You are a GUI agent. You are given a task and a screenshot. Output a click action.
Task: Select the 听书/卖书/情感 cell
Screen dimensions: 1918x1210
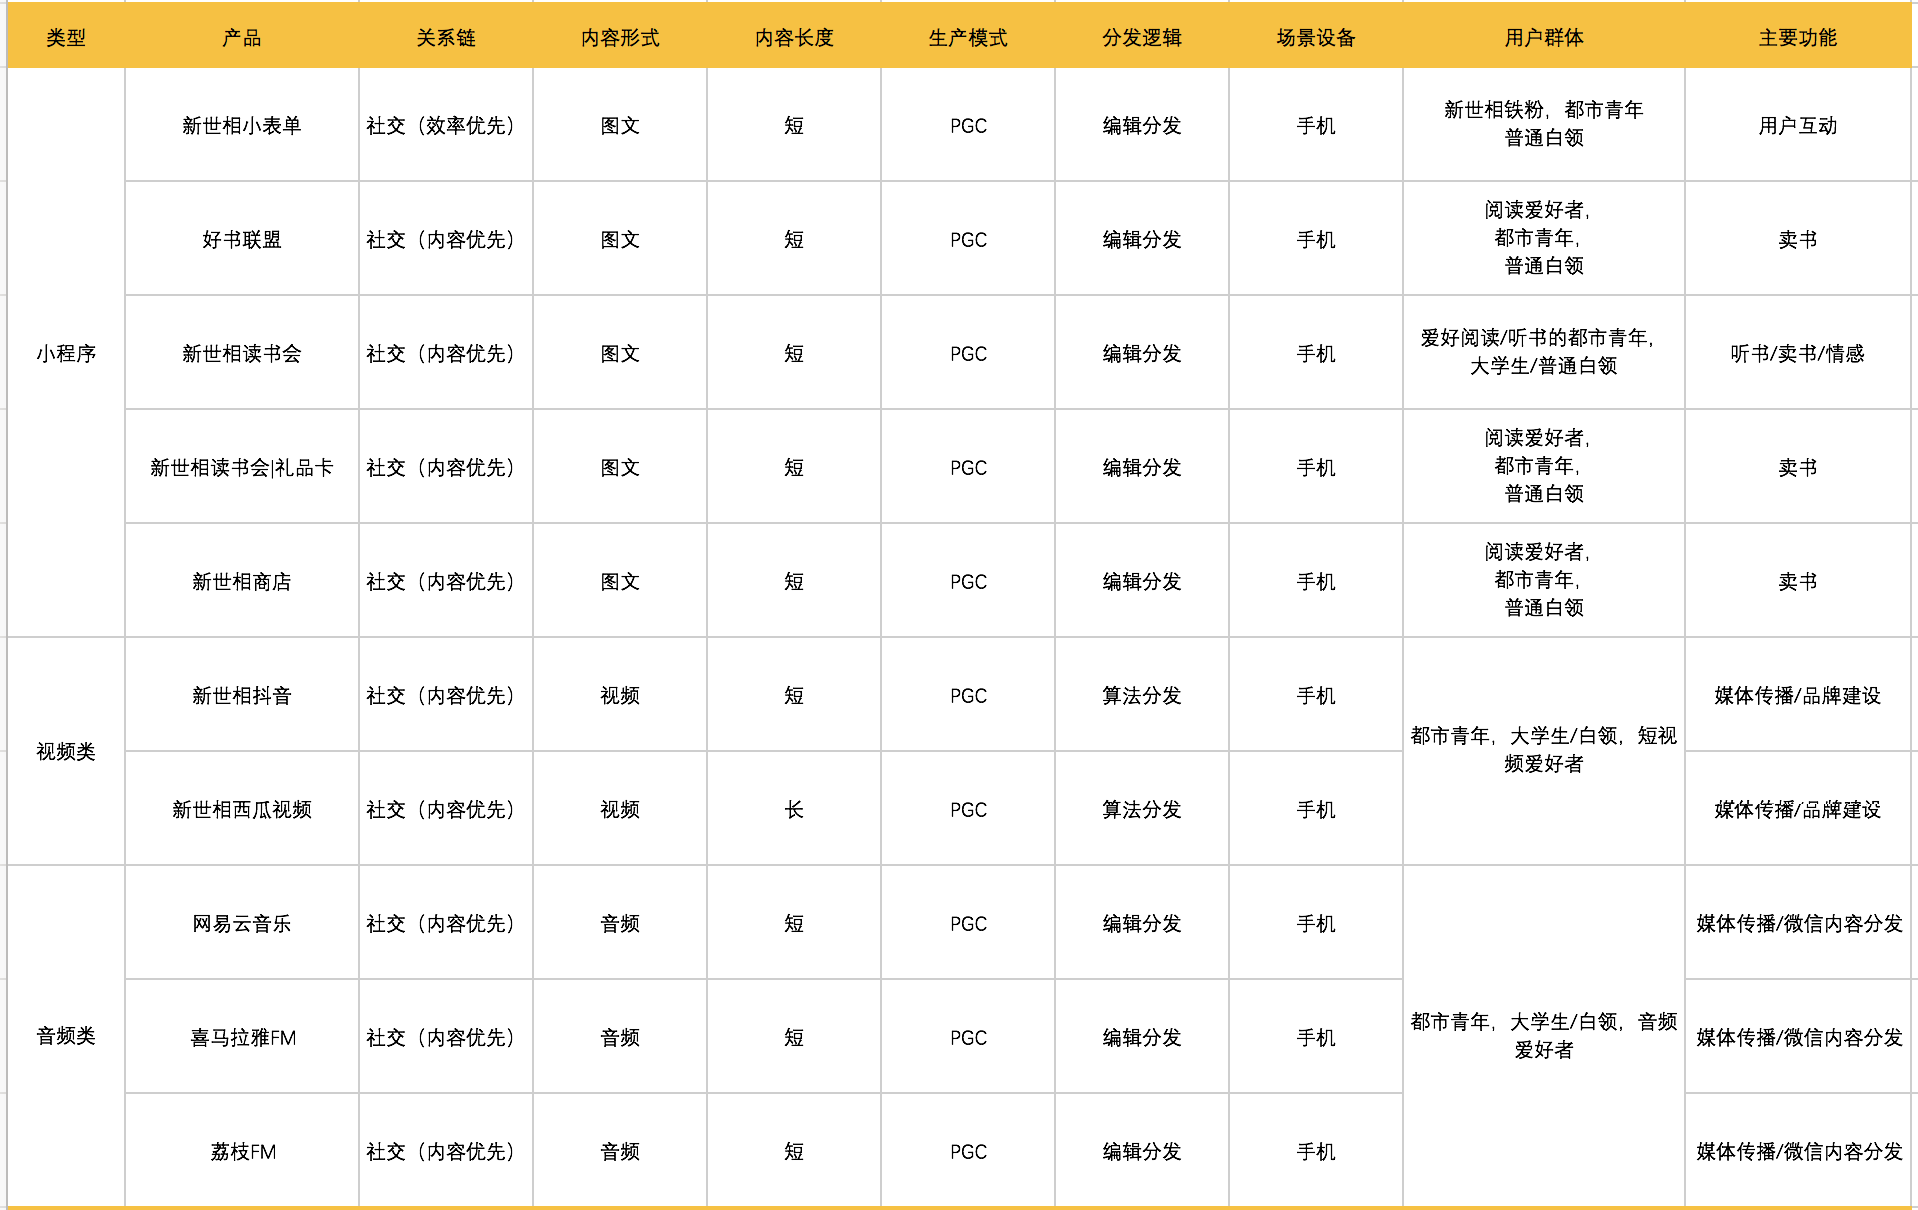tap(1797, 354)
